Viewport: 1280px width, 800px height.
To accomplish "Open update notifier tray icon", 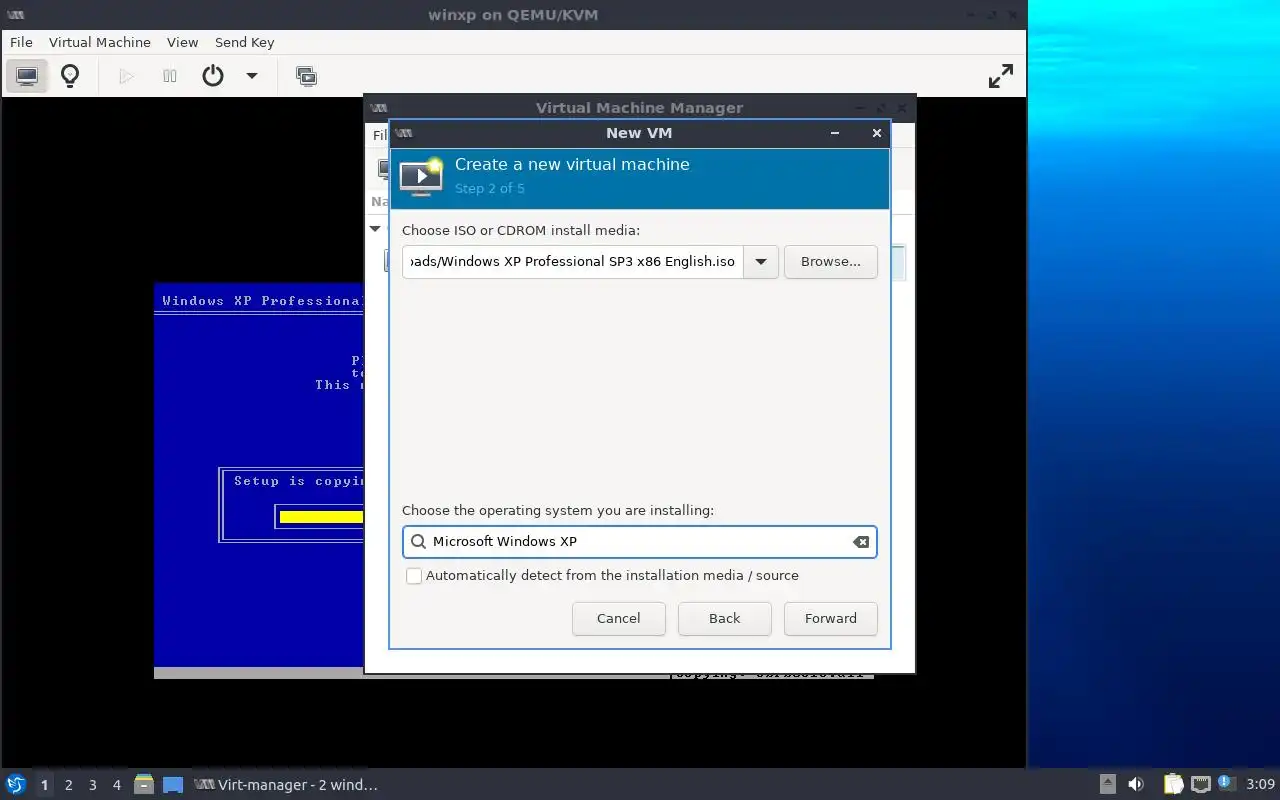I will coord(1227,783).
